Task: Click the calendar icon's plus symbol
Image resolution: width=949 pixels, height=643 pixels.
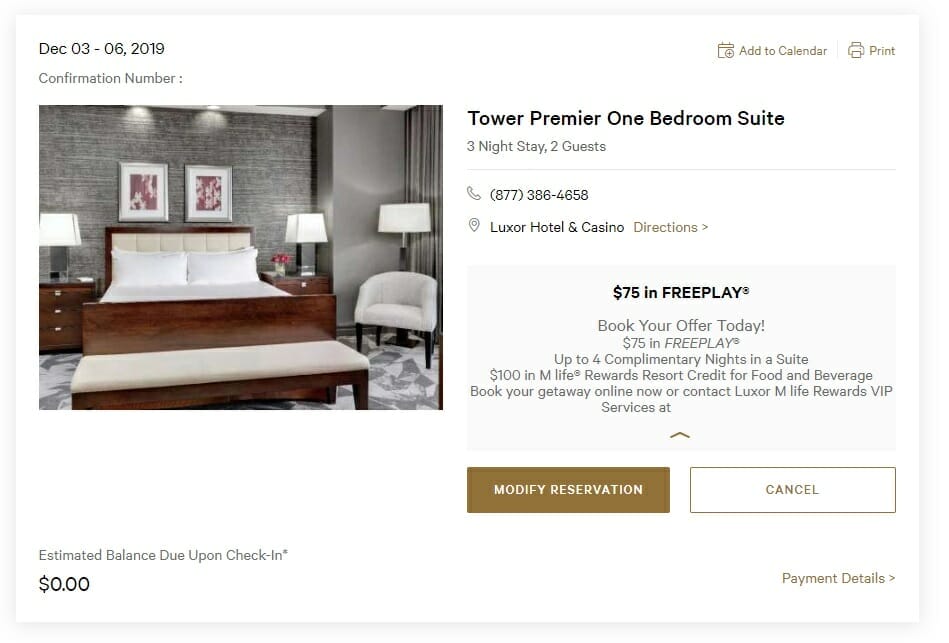Action: 730,54
